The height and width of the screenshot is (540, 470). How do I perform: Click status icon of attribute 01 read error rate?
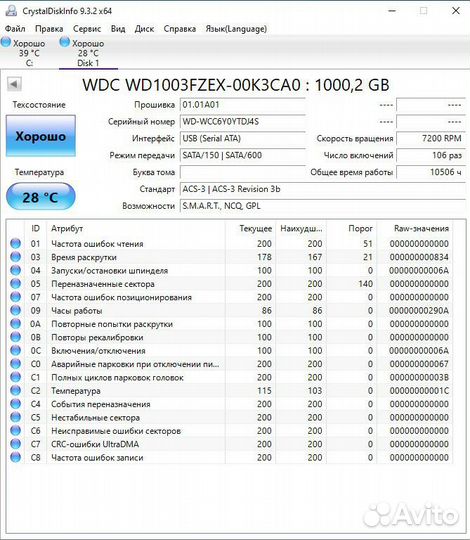click(x=15, y=243)
